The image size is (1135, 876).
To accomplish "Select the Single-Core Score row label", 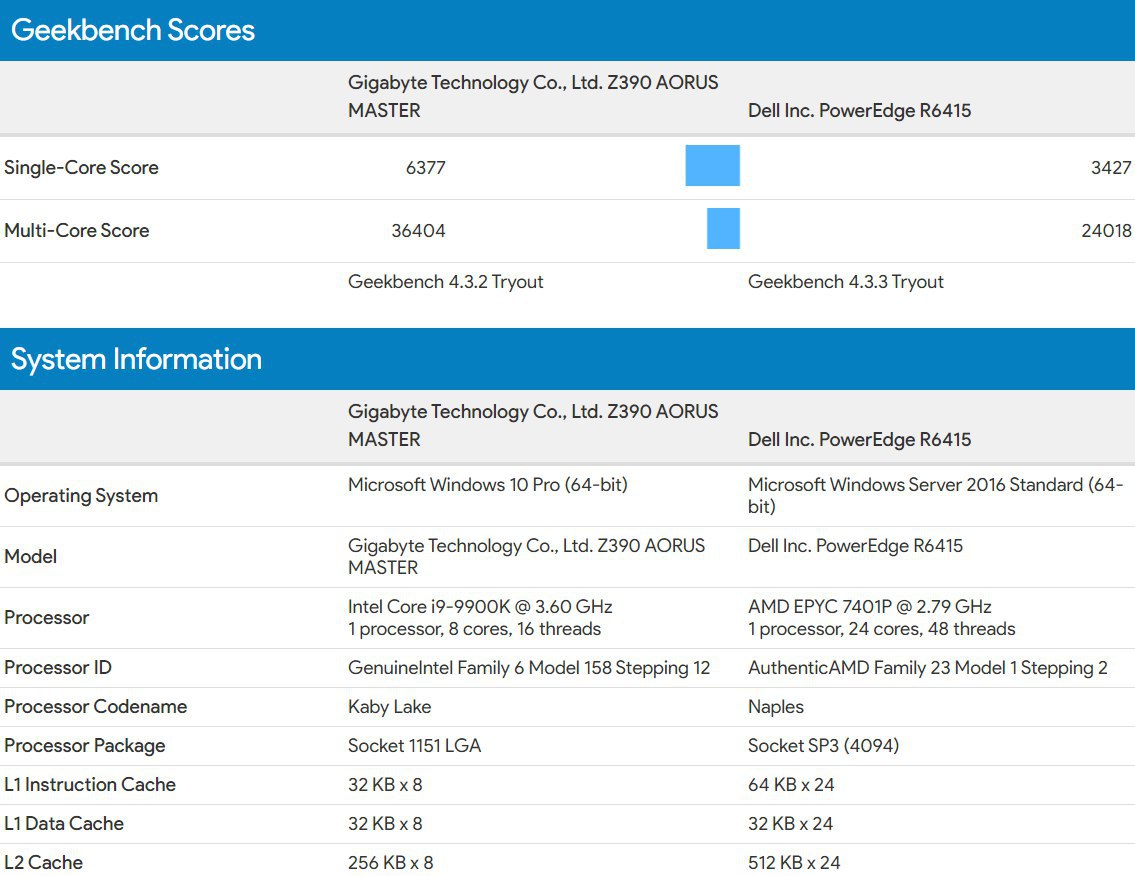I will coord(81,167).
